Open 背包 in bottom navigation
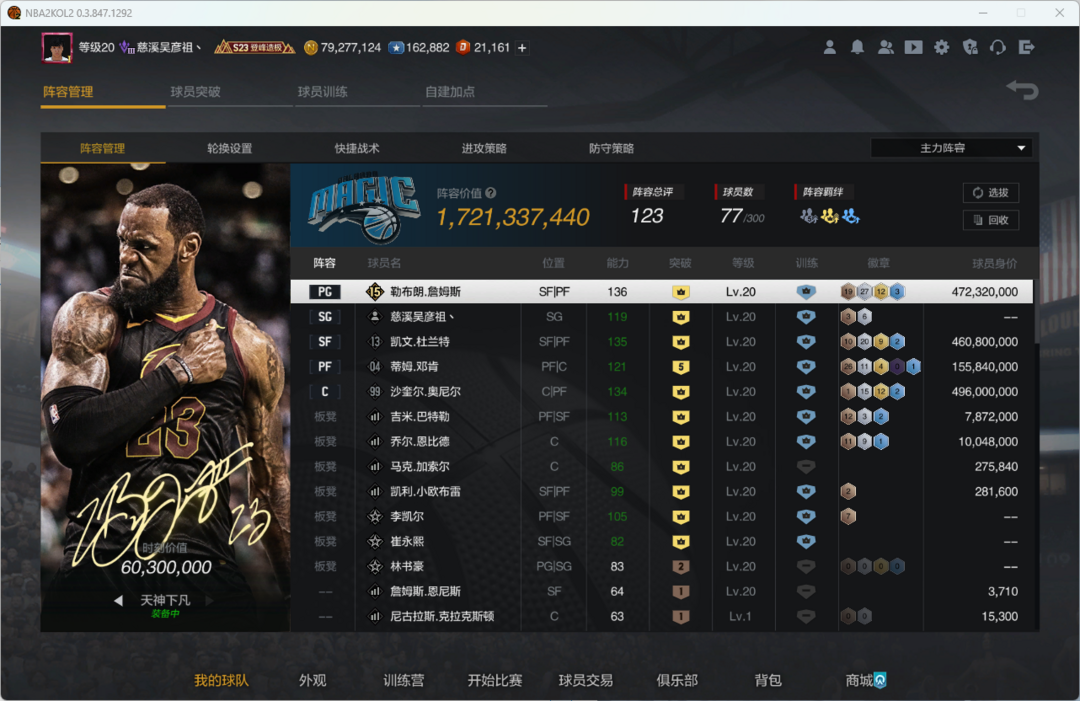The height and width of the screenshot is (701, 1080). click(768, 680)
